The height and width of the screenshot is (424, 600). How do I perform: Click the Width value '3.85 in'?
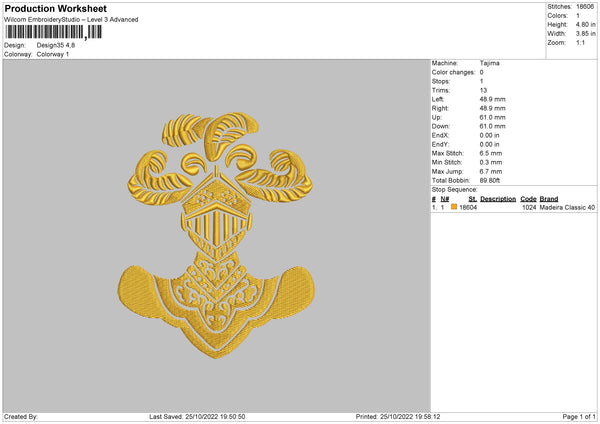tap(585, 34)
